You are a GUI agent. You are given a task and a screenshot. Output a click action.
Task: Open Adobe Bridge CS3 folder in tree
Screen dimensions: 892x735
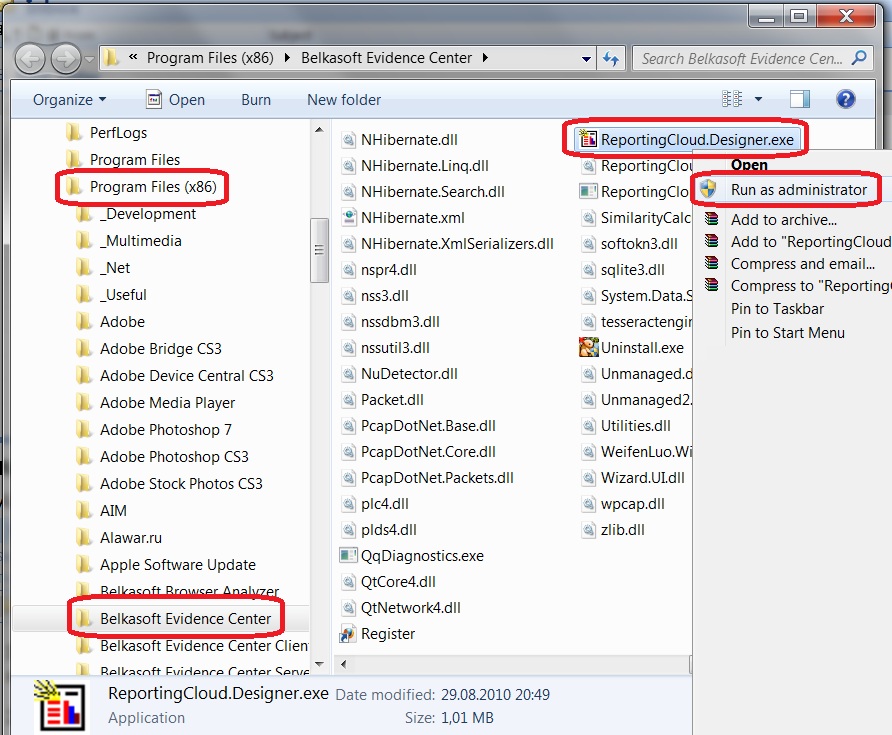pos(160,349)
